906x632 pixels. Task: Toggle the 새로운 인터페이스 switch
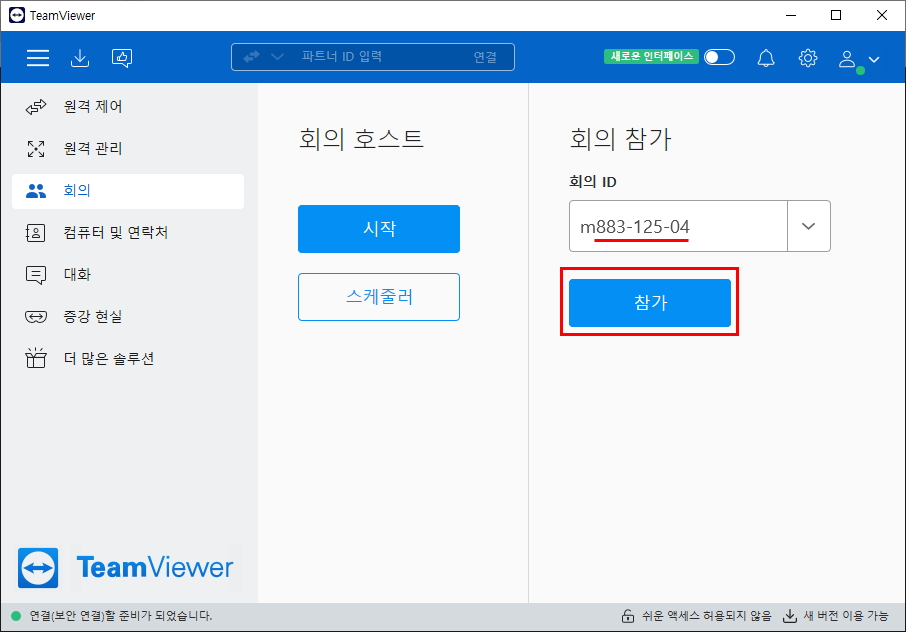pos(719,57)
